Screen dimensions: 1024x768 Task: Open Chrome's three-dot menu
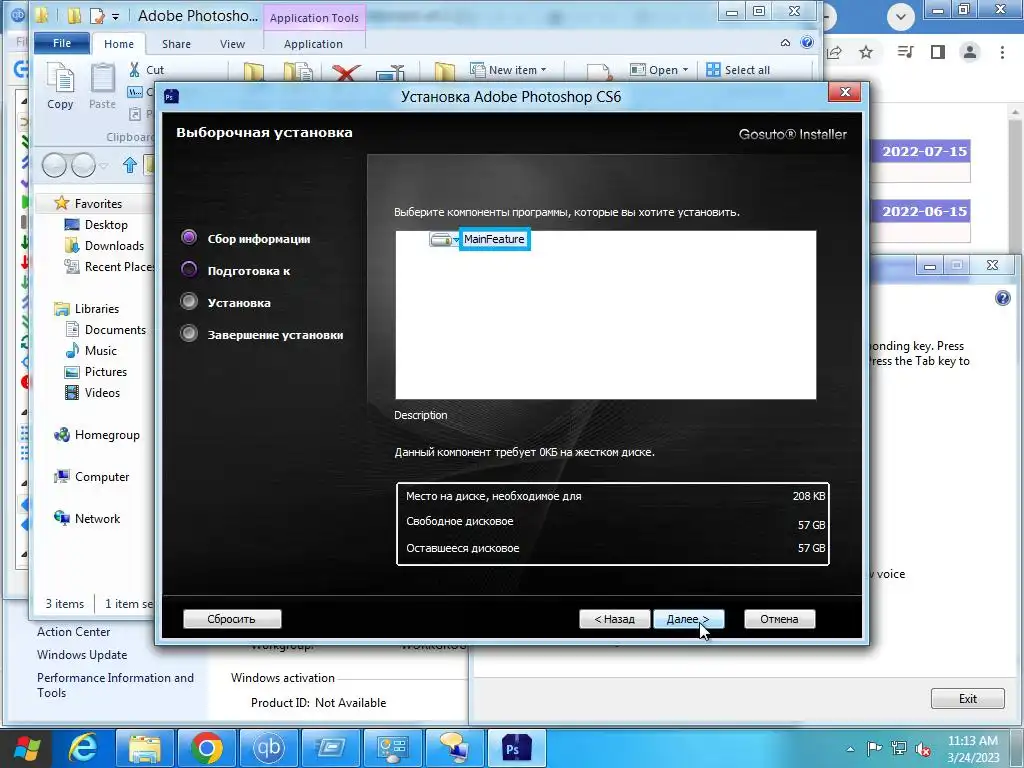click(1002, 52)
